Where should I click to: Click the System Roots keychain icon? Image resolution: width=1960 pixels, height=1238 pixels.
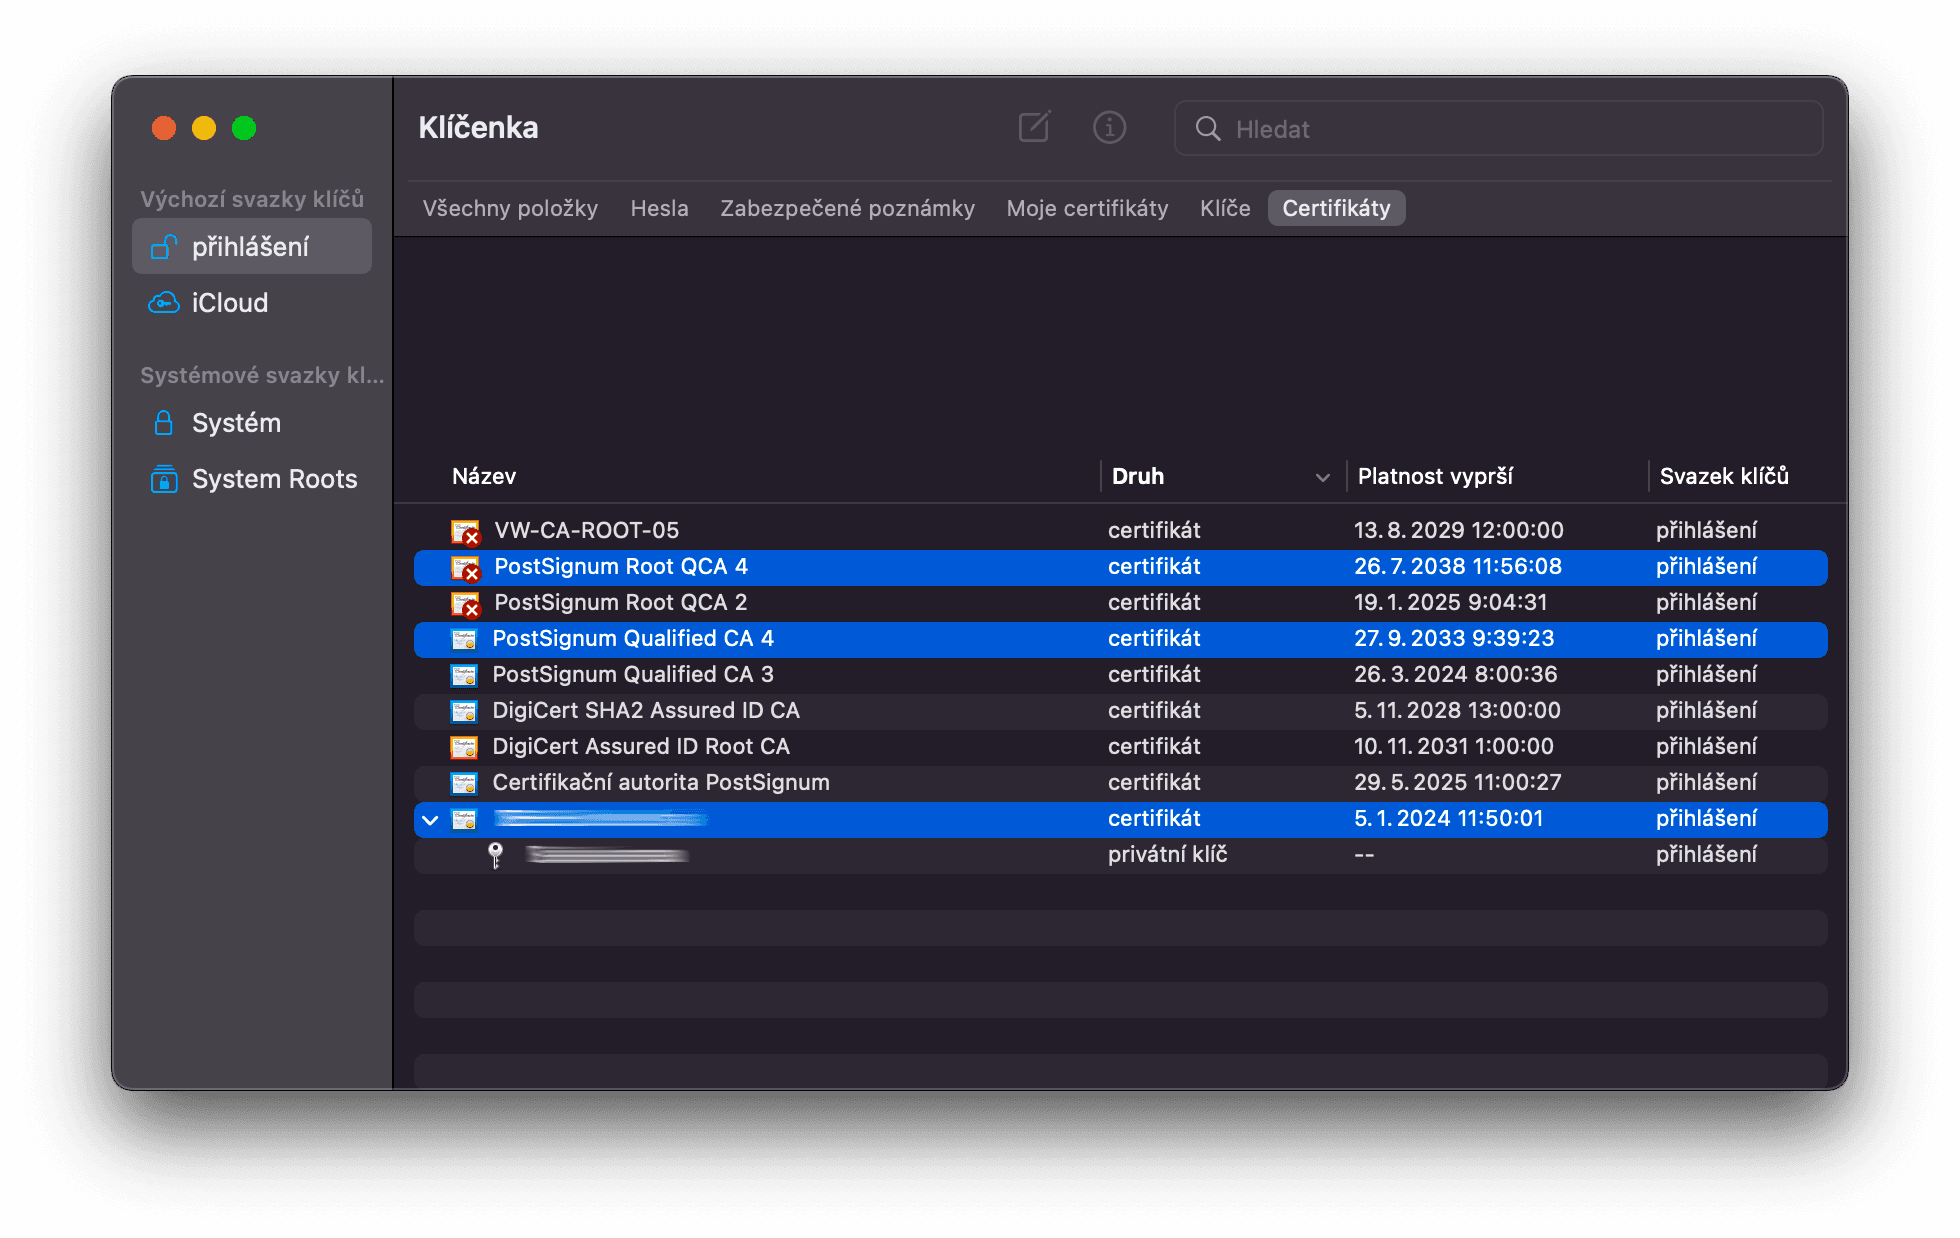coord(164,479)
